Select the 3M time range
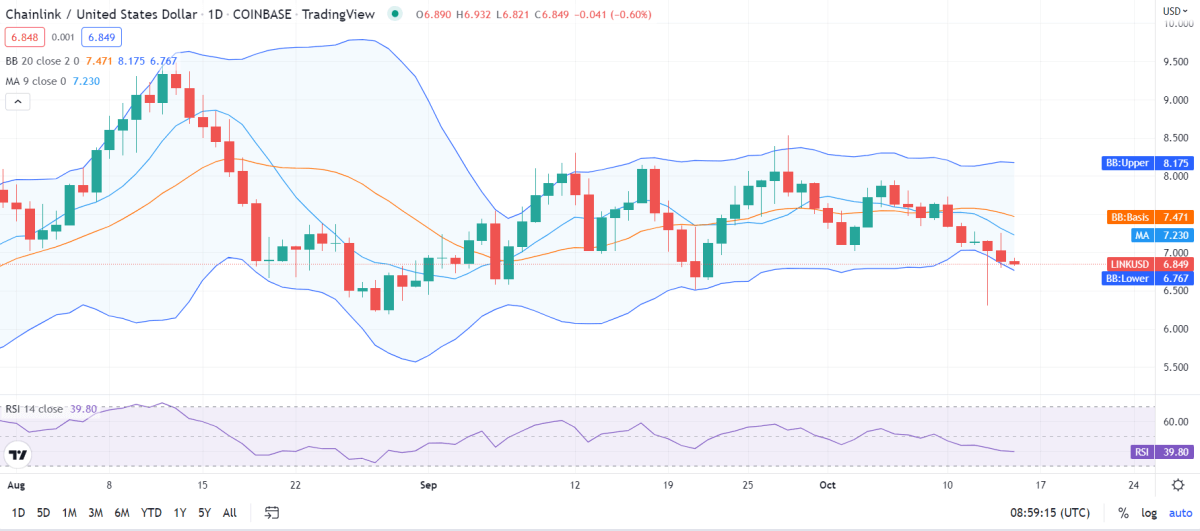The height and width of the screenshot is (531, 1200). (96, 512)
